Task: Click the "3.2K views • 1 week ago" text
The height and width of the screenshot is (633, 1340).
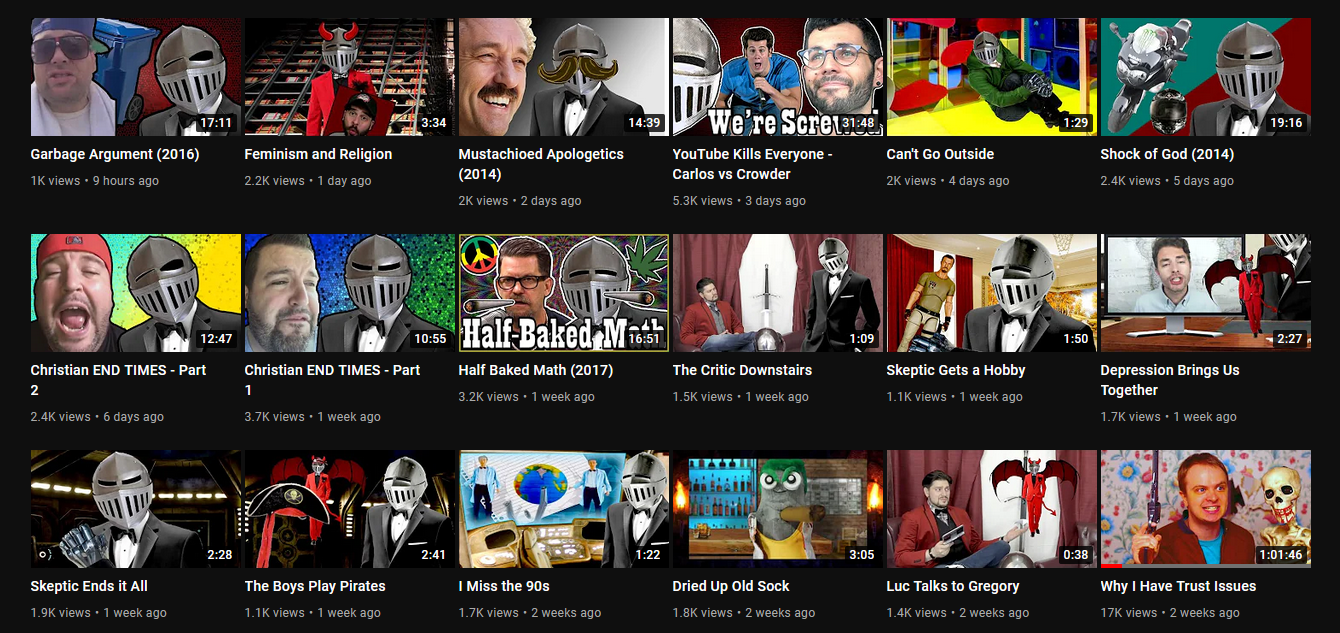Action: (527, 397)
